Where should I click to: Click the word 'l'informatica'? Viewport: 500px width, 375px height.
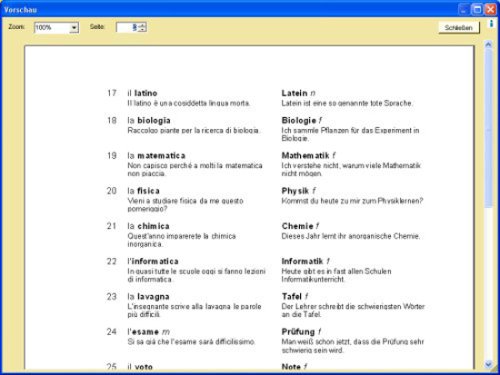coord(153,261)
